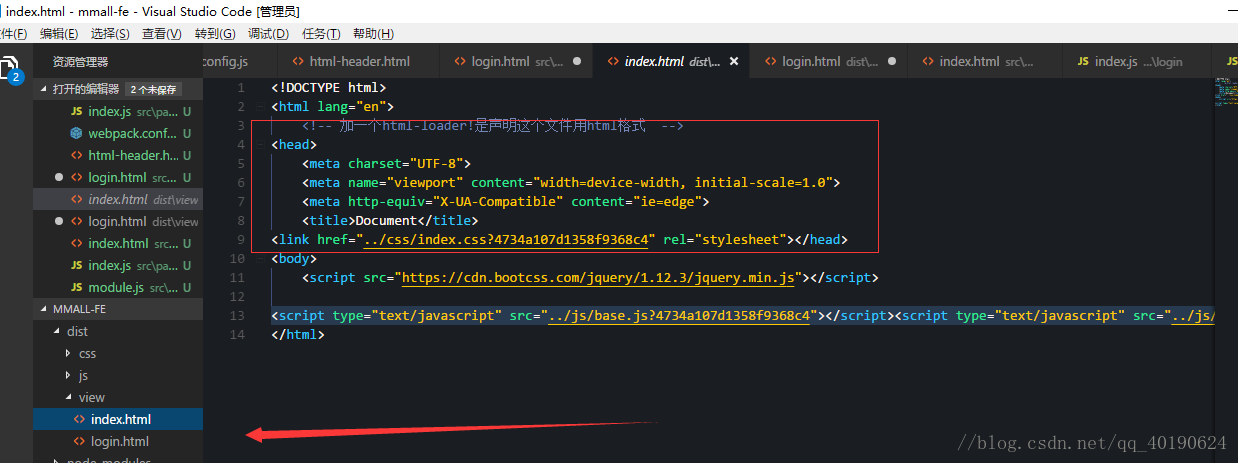This screenshot has height=463, width=1238.
Task: Open the 任务(T) menu
Action: [x=321, y=34]
